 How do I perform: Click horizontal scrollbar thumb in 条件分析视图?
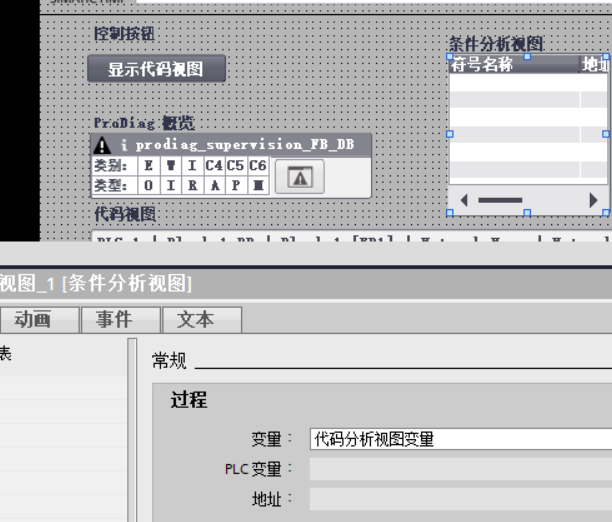(500, 200)
